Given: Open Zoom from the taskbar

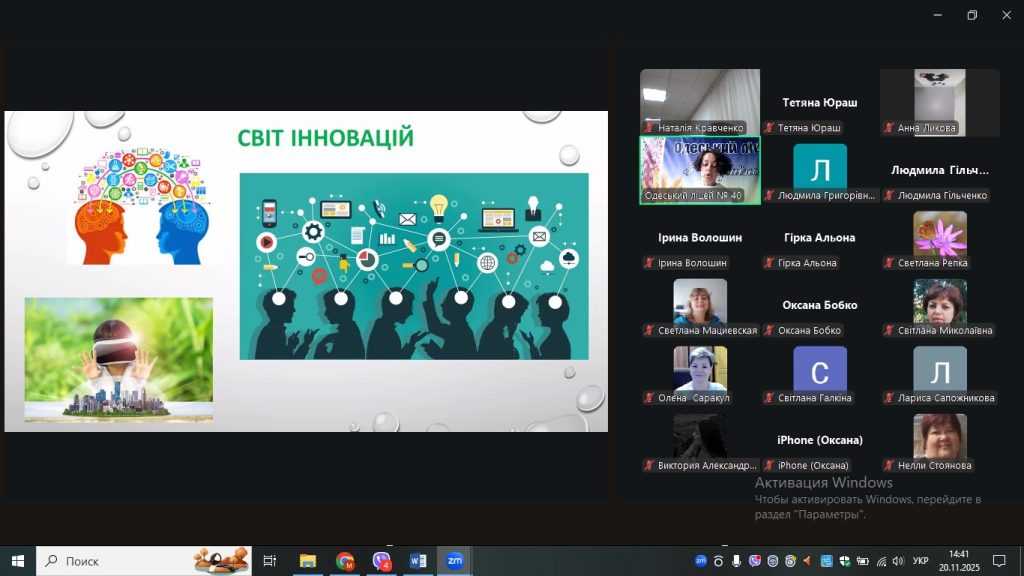Looking at the screenshot, I should coord(454,561).
